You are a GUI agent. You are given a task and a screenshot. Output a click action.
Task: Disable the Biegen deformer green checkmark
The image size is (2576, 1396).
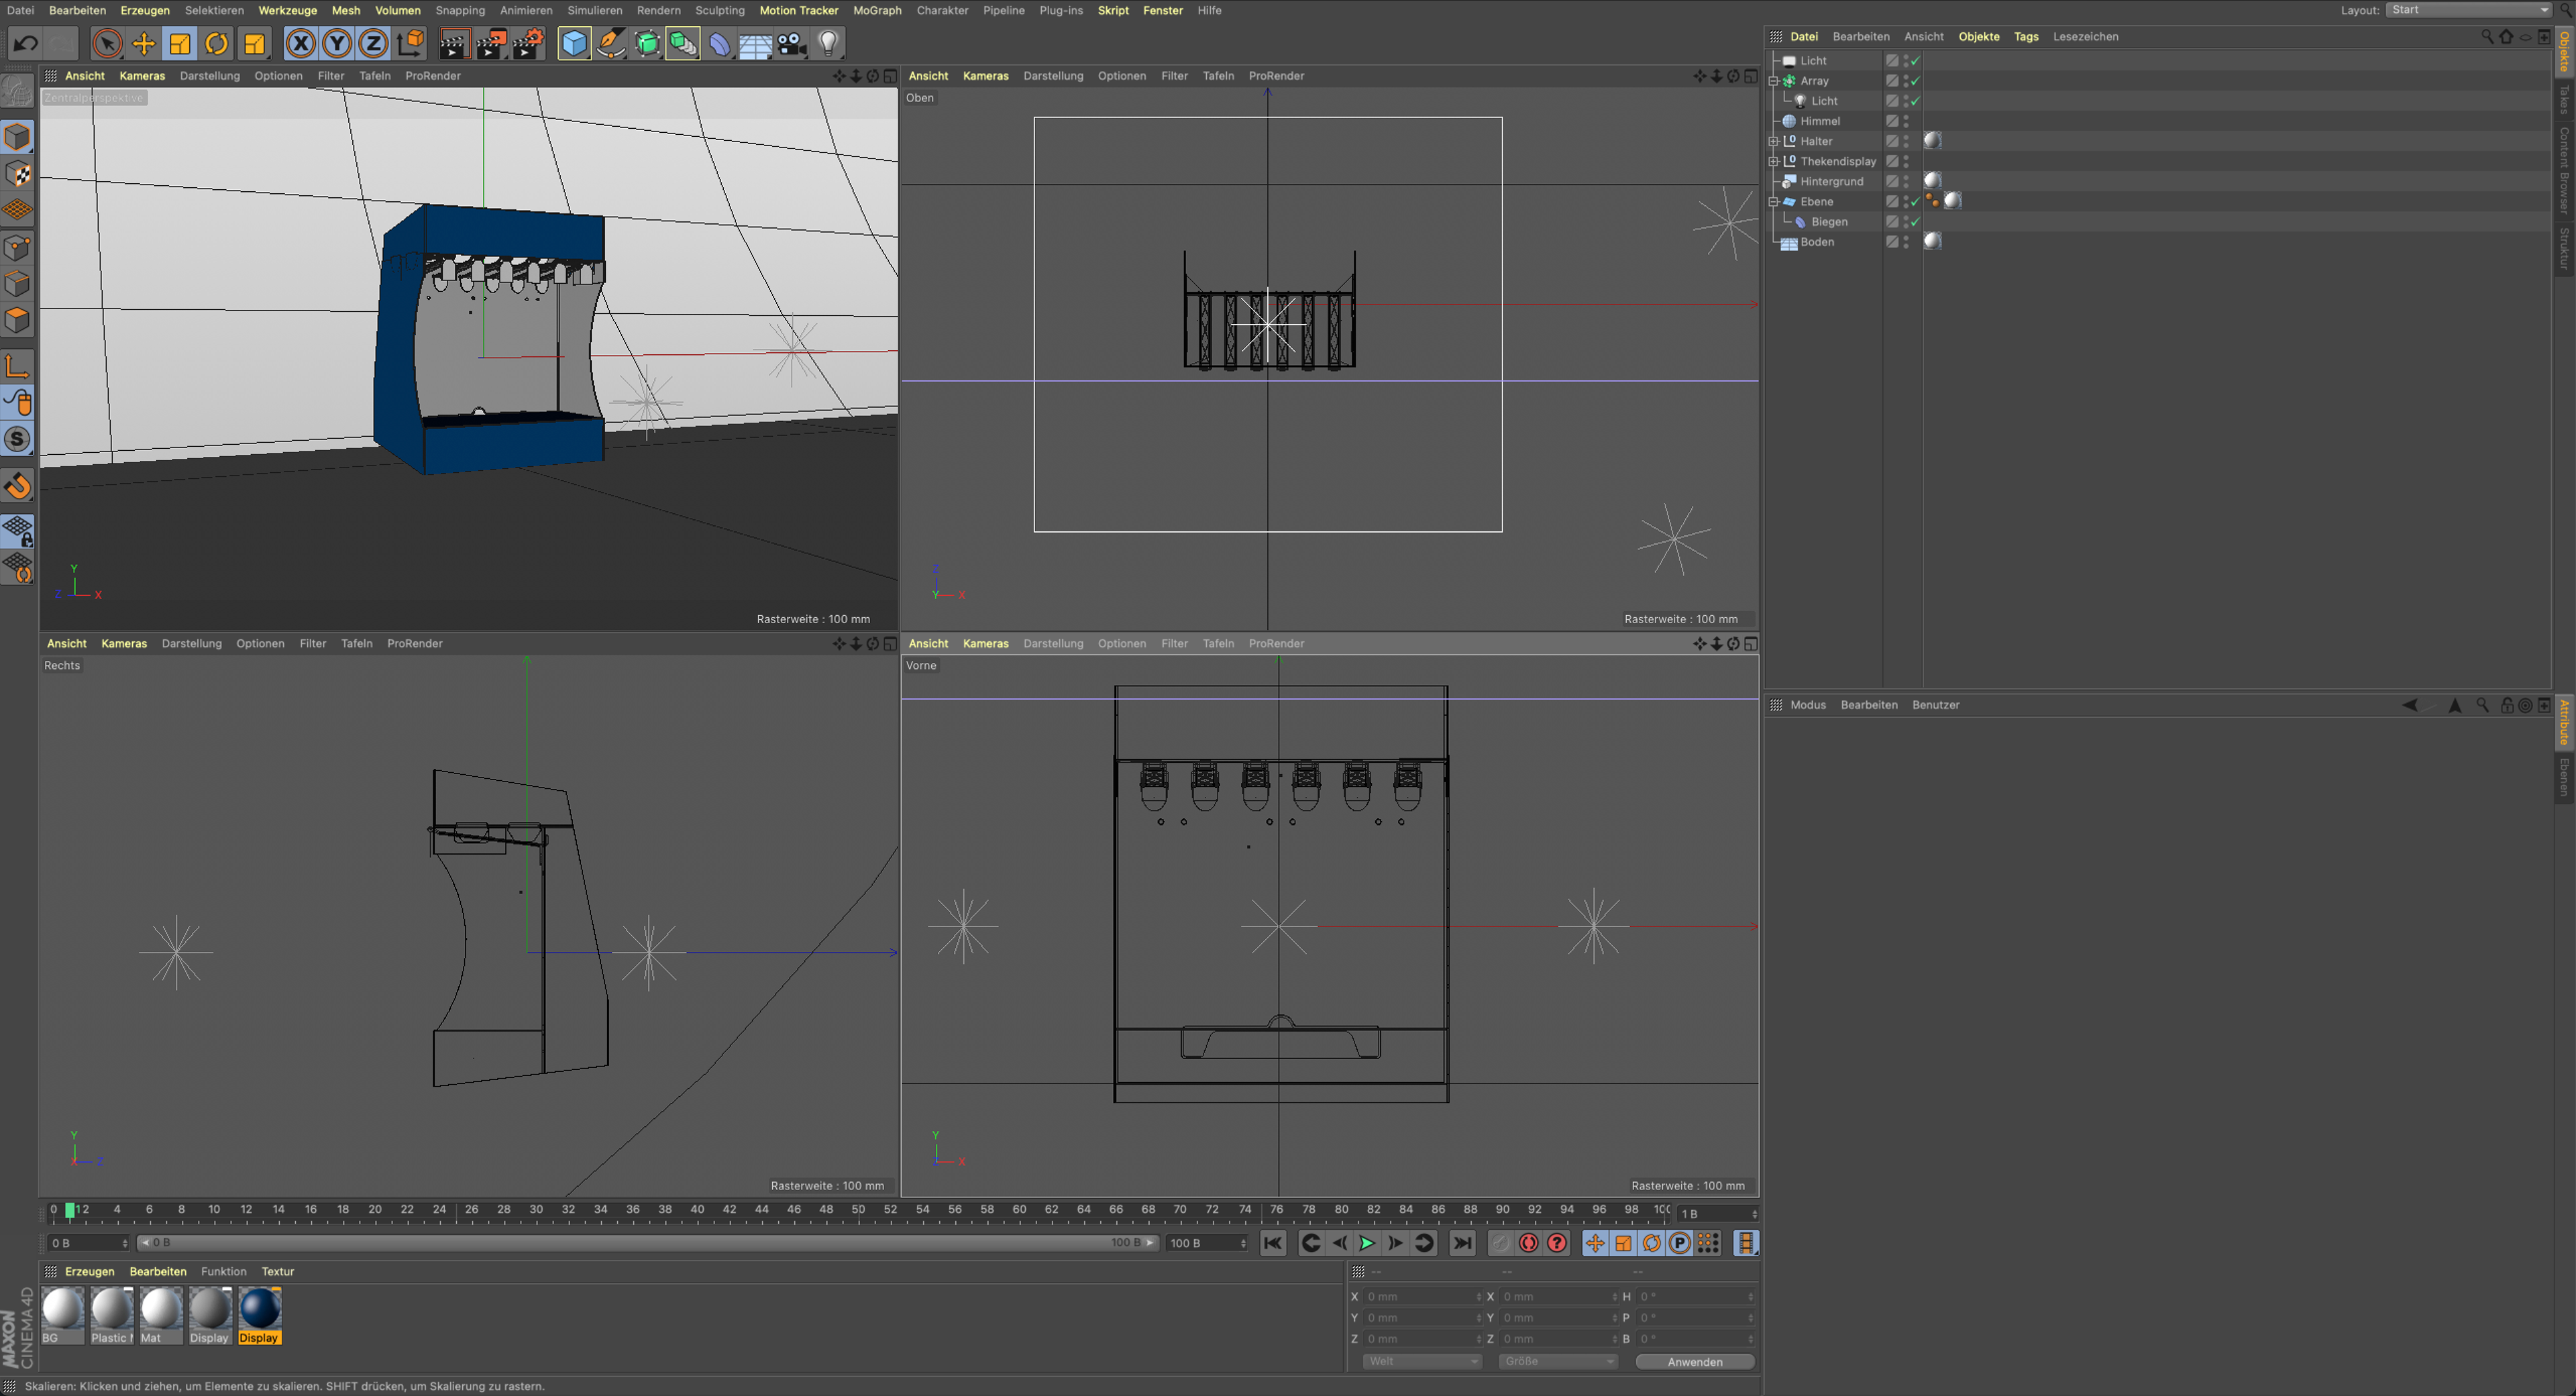(1915, 222)
